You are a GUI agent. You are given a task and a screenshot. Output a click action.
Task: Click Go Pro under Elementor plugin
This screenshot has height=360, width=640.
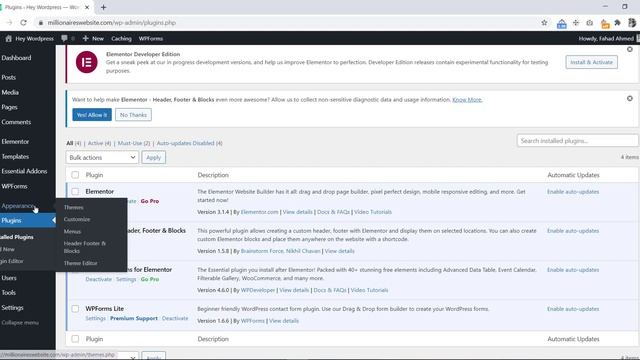pos(150,201)
